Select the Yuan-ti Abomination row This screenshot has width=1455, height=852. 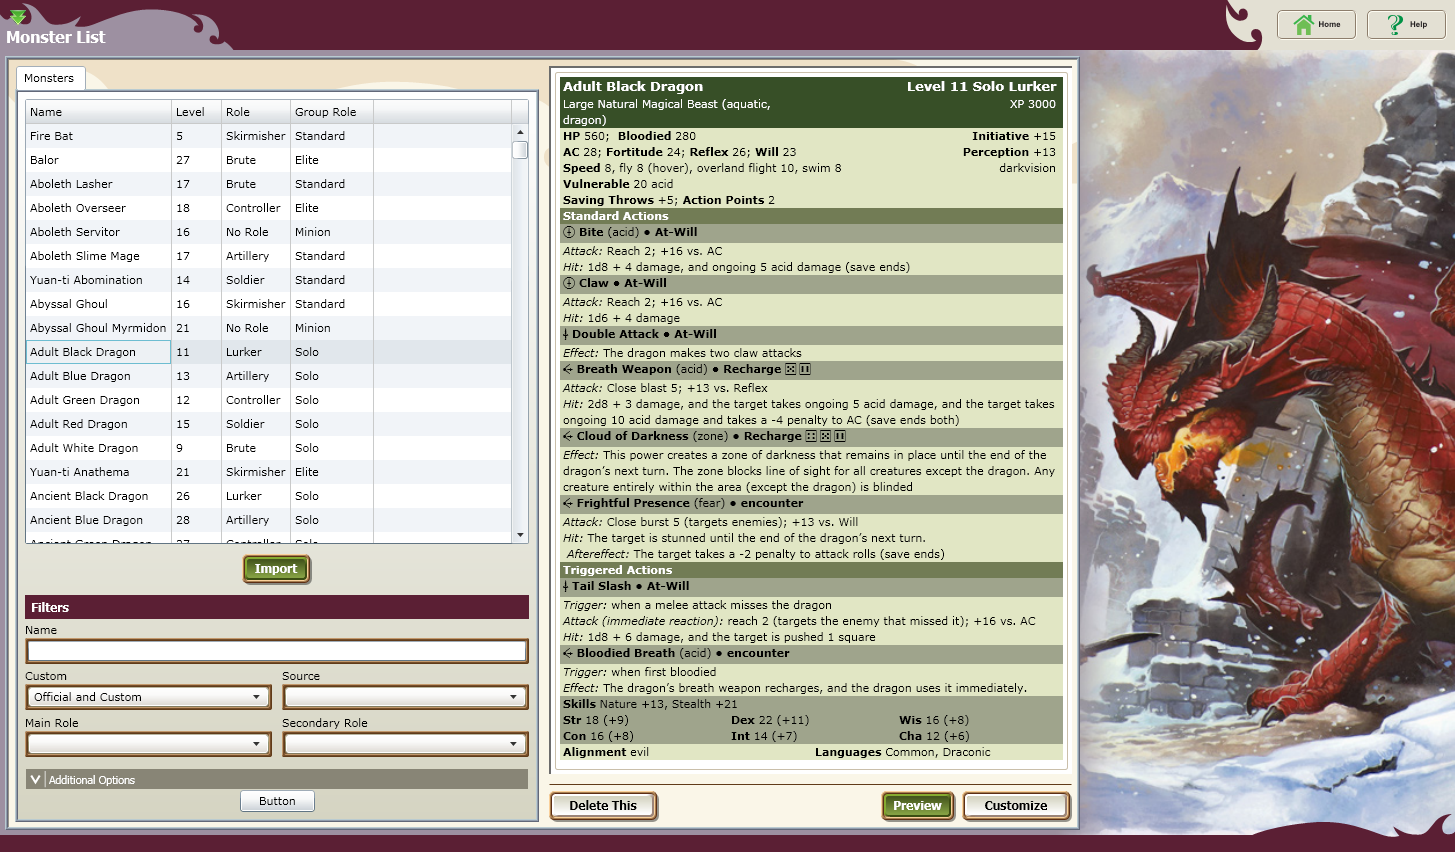[268, 280]
